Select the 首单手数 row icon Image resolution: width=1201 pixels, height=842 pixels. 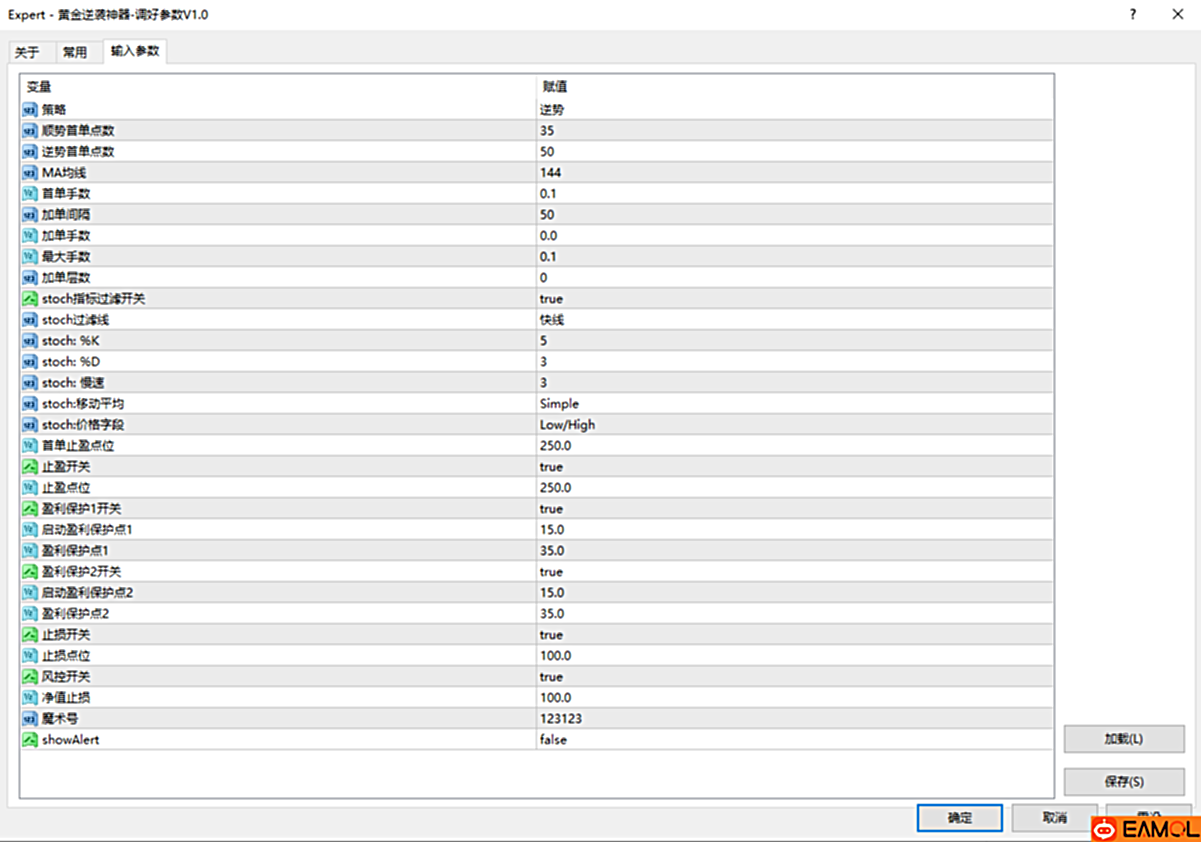coord(29,194)
